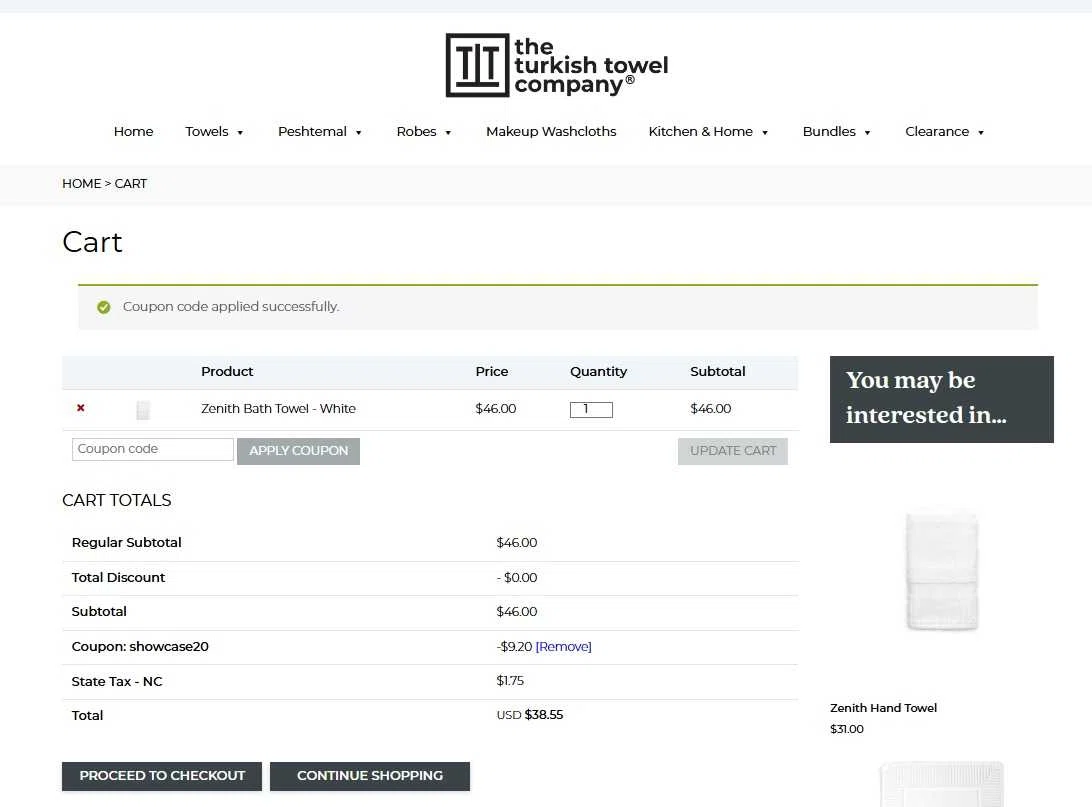The height and width of the screenshot is (807, 1092).
Task: Click the Apply Coupon button
Action: pyautogui.click(x=298, y=451)
